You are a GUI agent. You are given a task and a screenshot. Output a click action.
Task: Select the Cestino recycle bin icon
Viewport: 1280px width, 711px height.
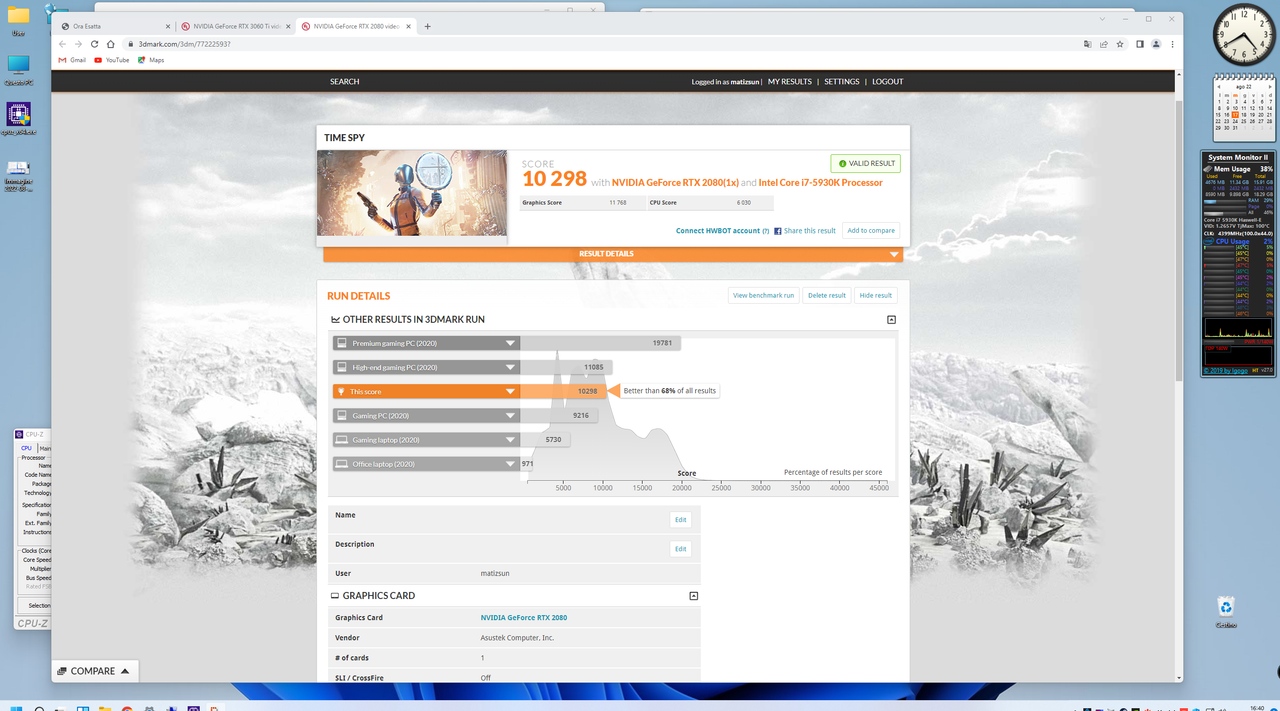click(1226, 611)
